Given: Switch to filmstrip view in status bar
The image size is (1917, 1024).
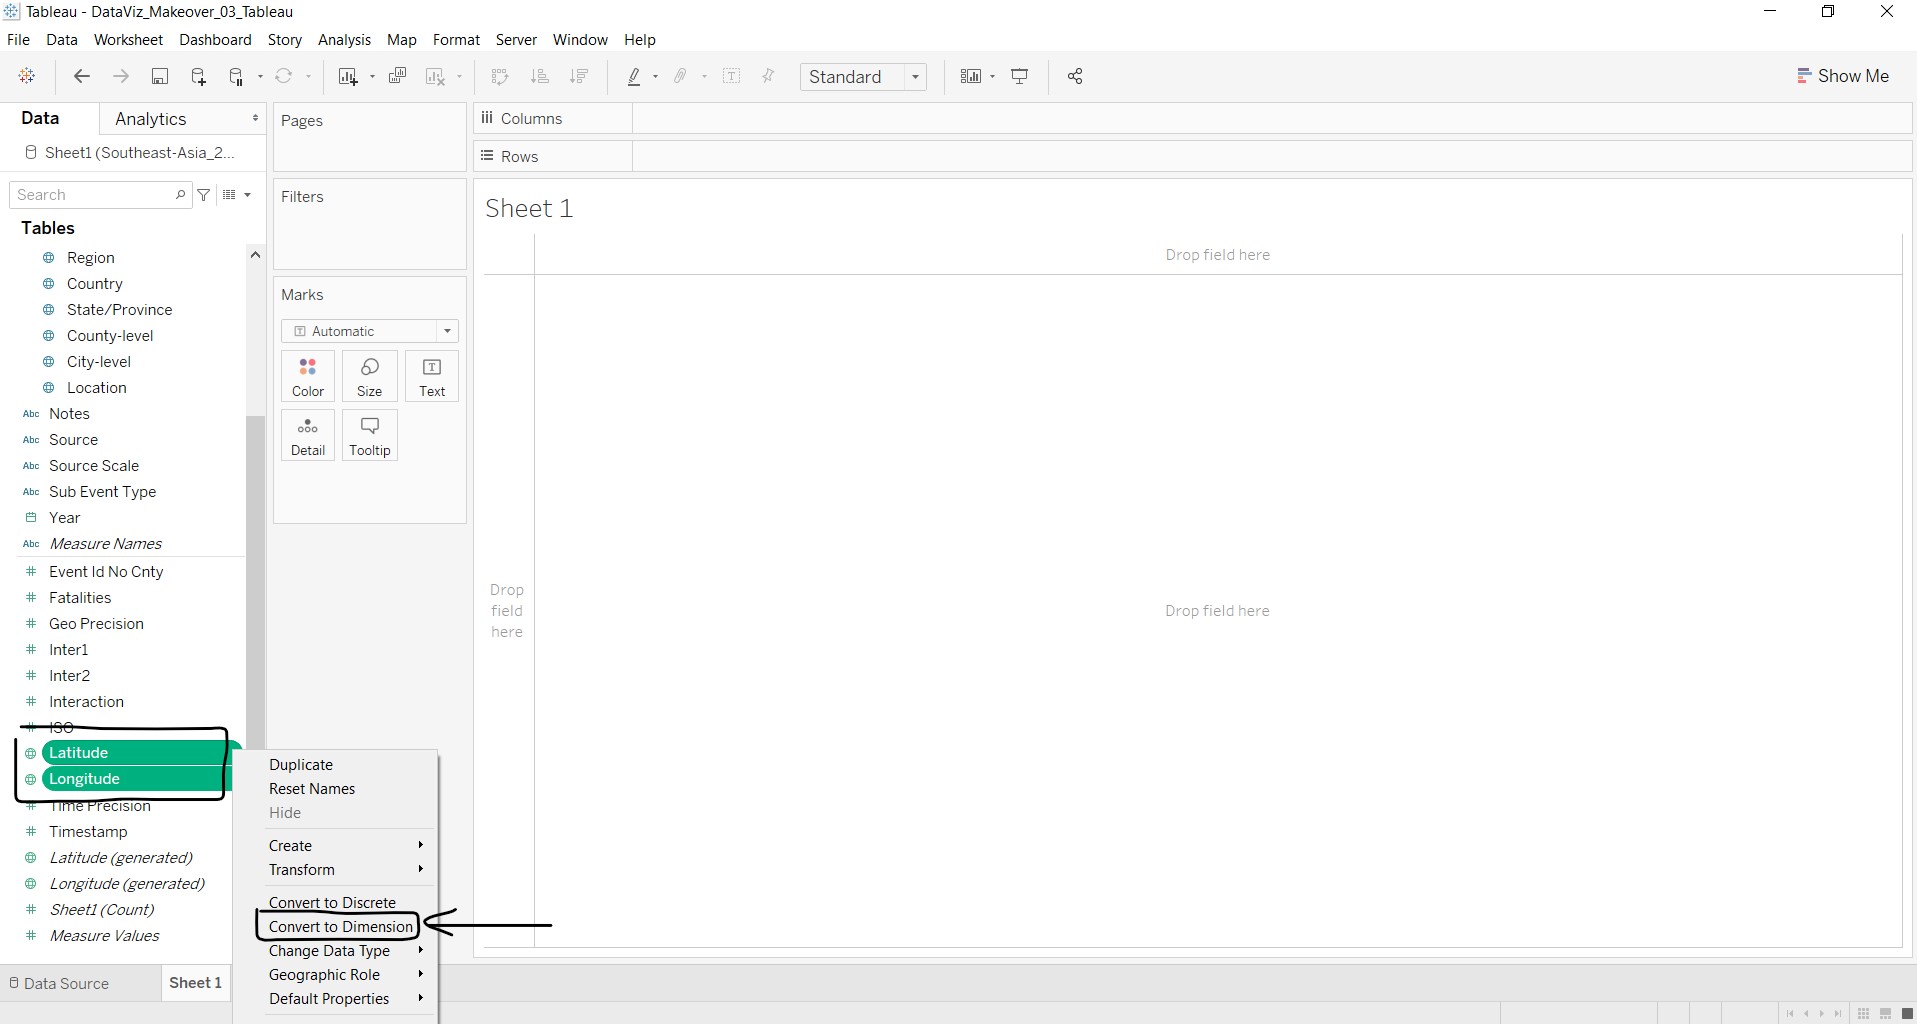Looking at the screenshot, I should (x=1885, y=1014).
